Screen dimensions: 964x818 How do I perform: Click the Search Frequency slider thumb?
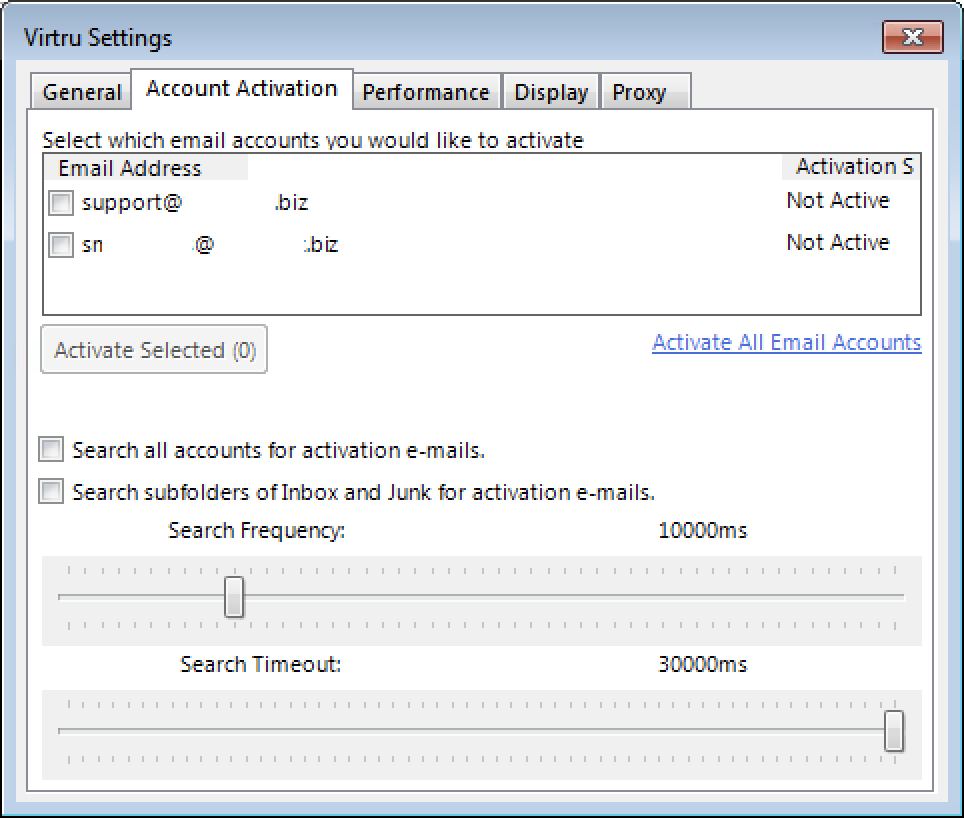[234, 596]
